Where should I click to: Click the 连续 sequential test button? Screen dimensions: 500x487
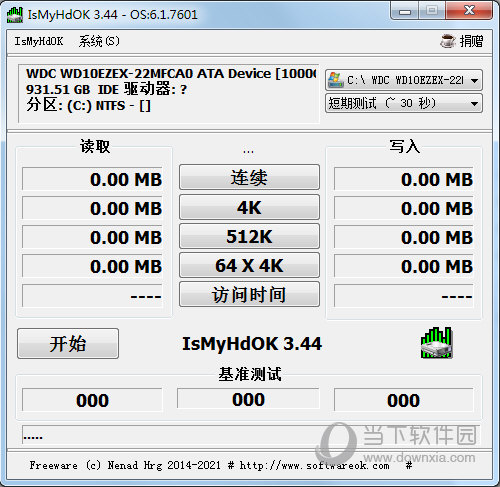[249, 177]
